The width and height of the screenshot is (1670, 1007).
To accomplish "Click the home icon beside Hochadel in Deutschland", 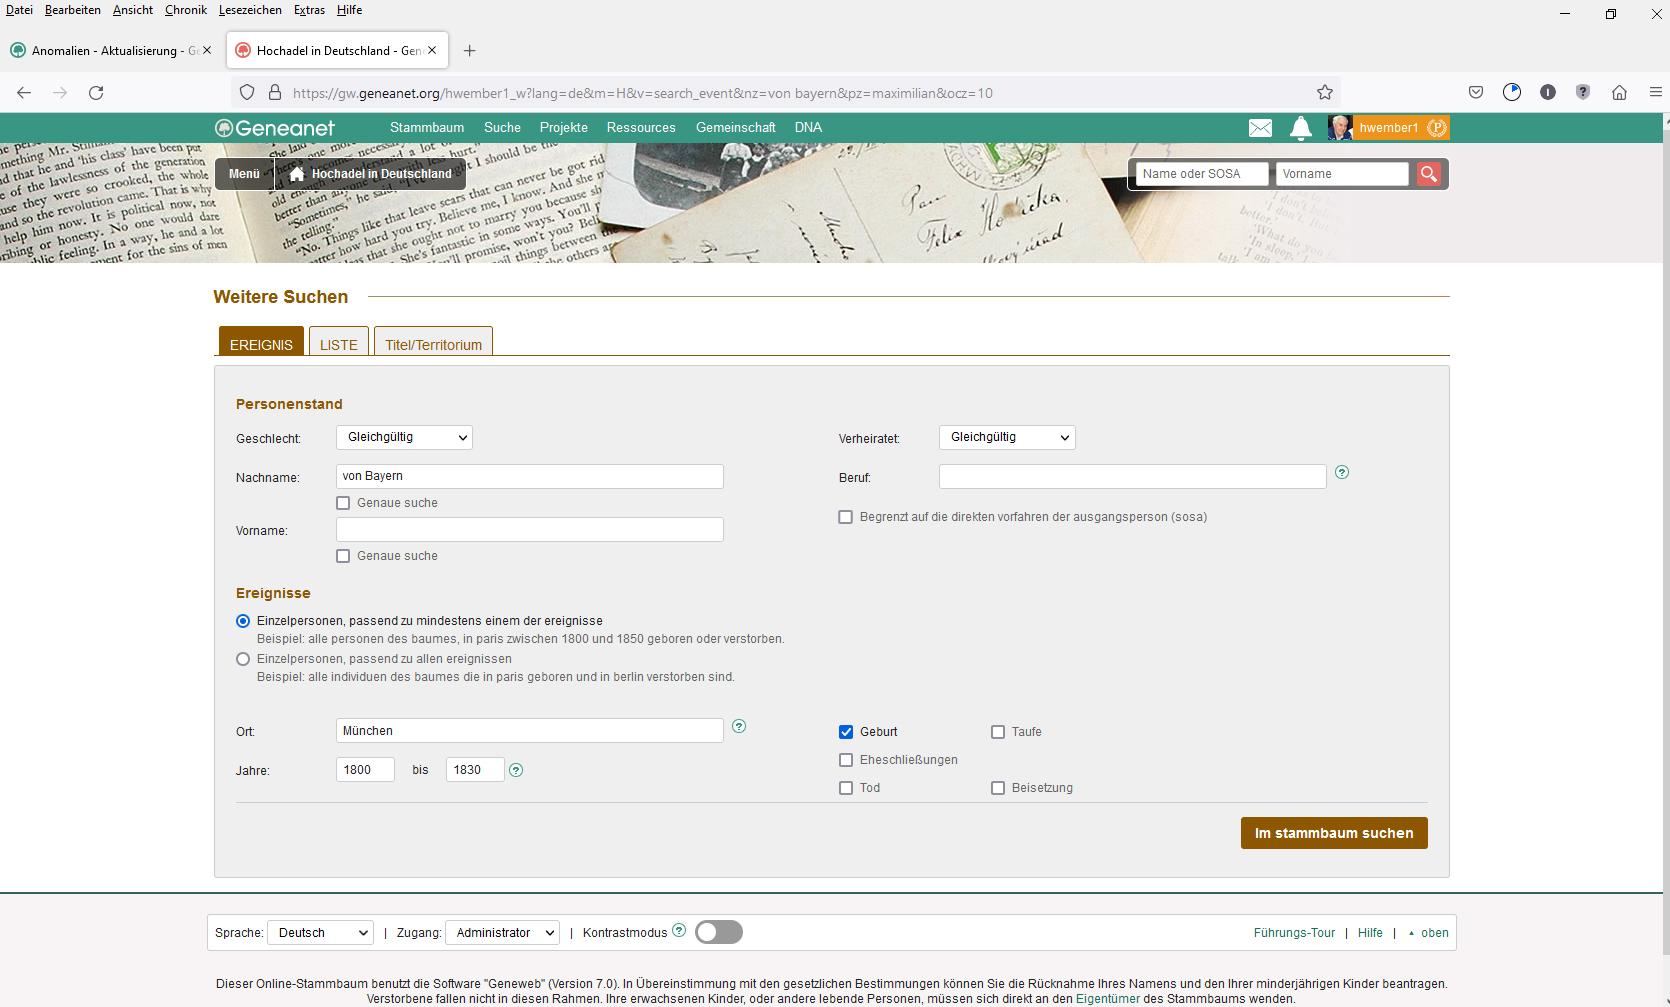I will 297,174.
